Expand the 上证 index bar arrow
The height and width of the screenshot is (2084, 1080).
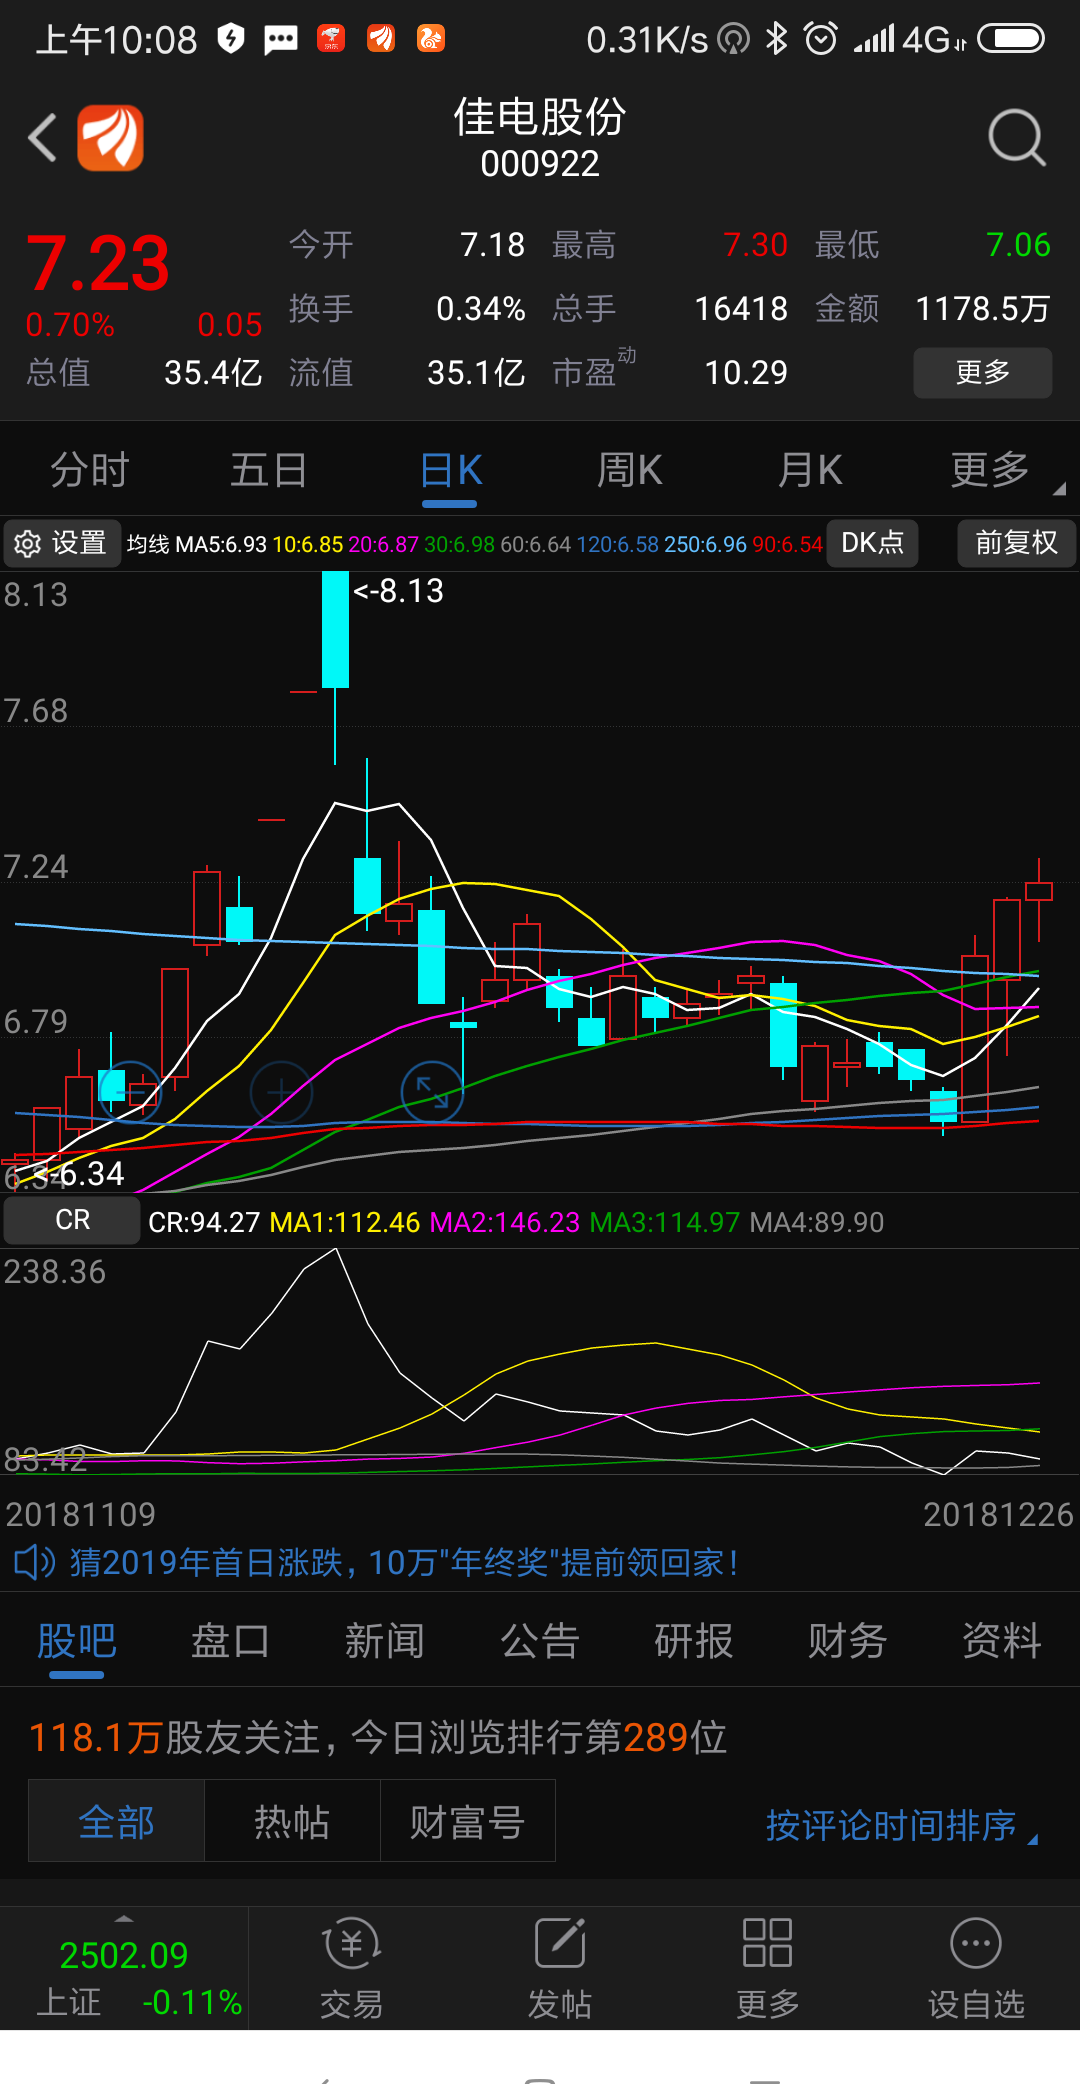click(x=124, y=1919)
